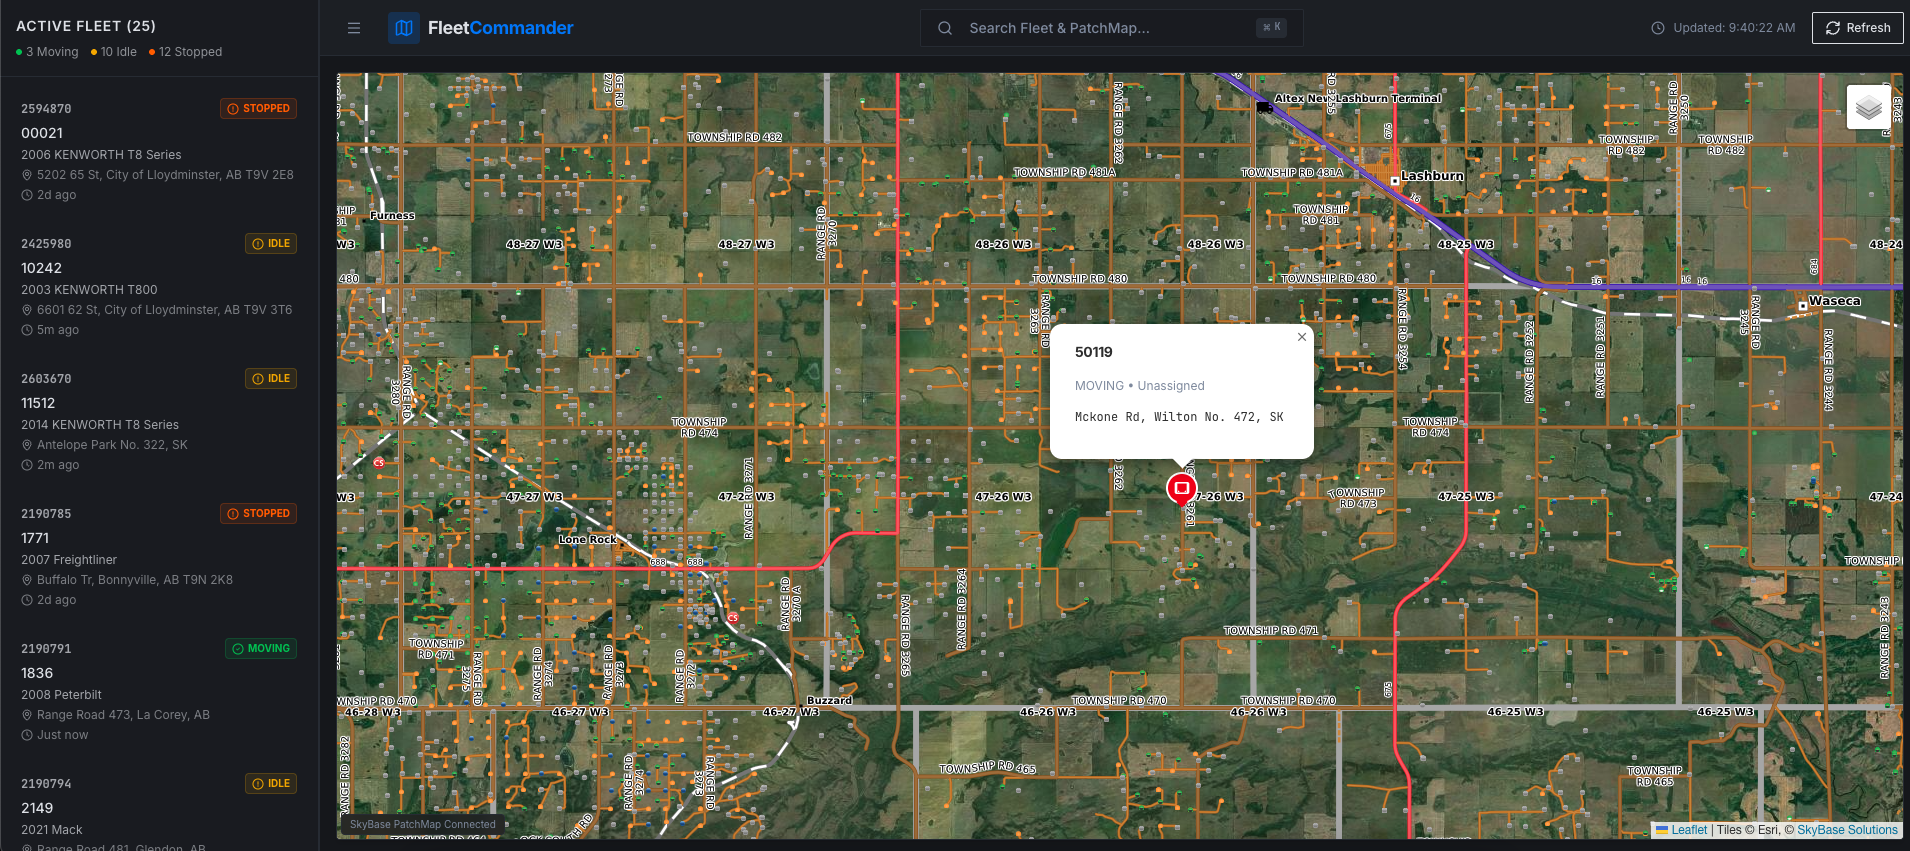
Task: Filter by 10 Idle status
Action: (117, 52)
